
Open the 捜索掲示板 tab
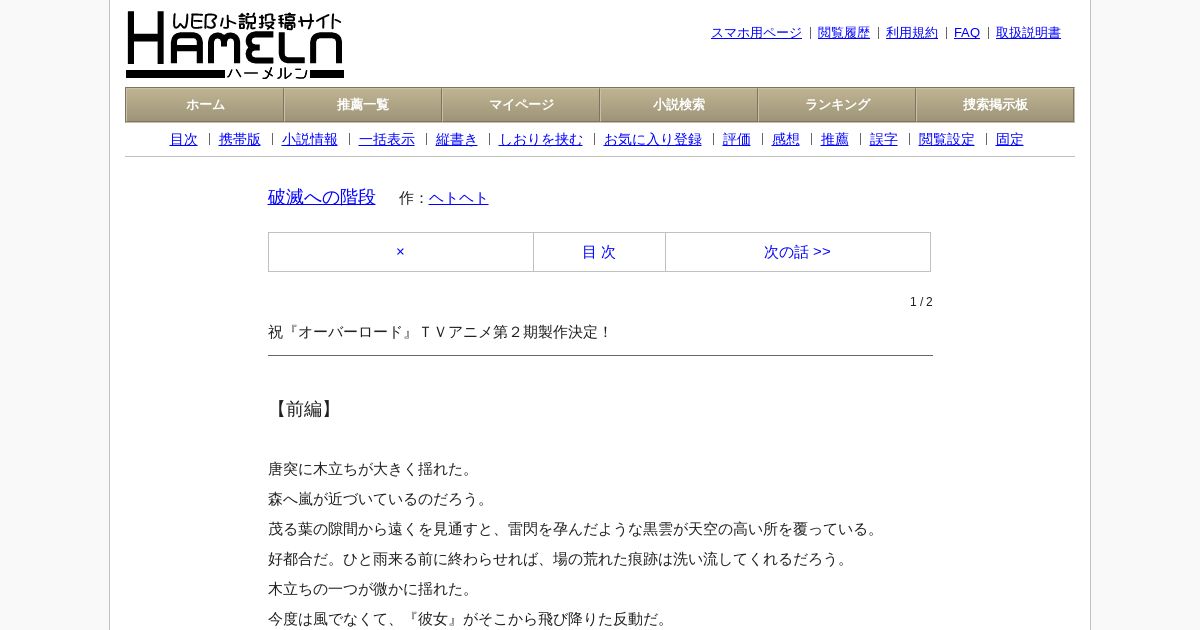(x=995, y=105)
